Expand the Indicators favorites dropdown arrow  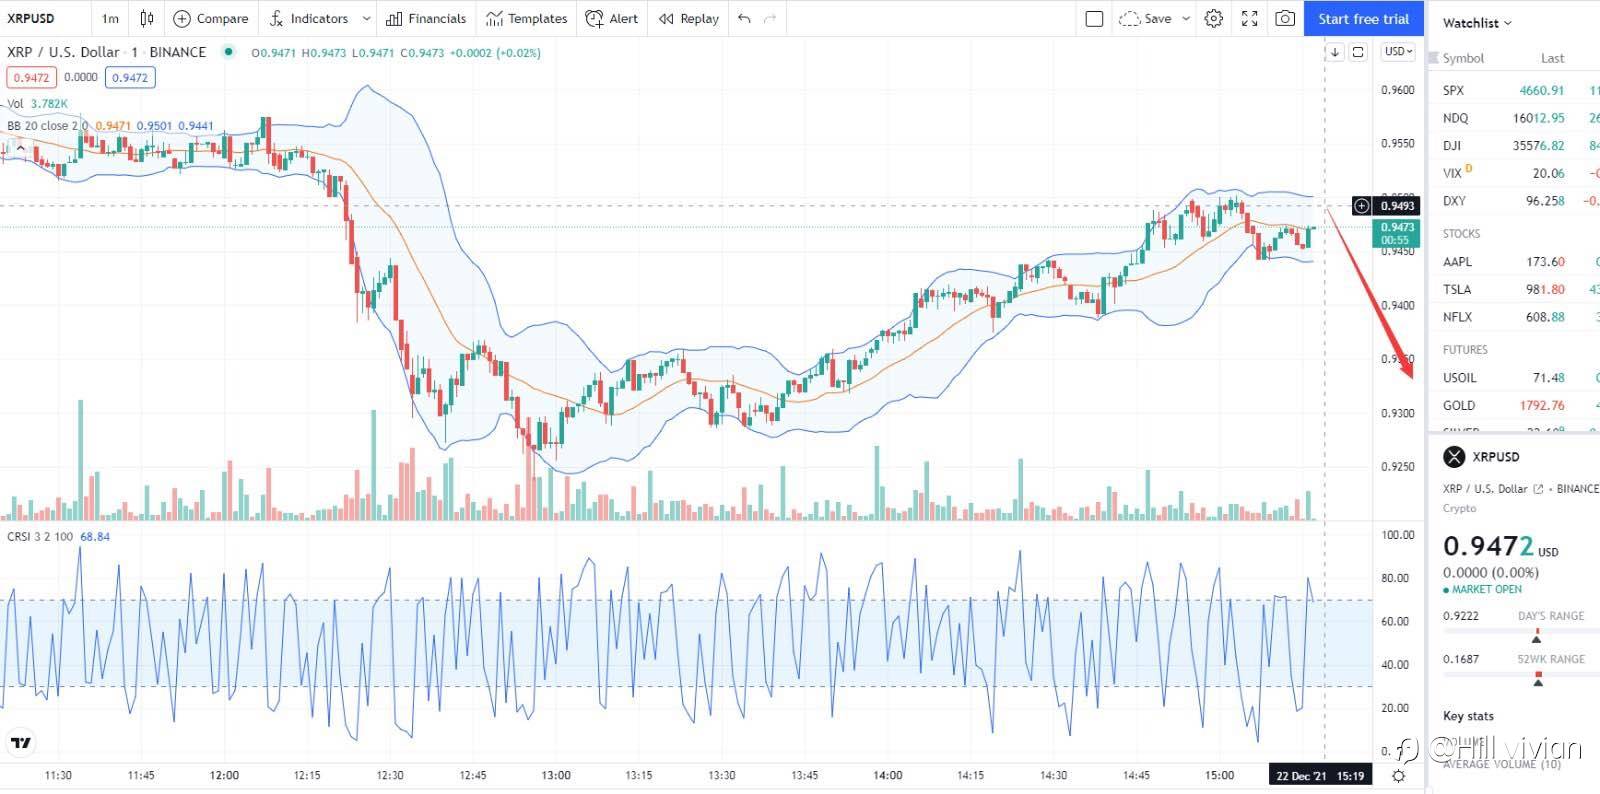click(x=367, y=18)
